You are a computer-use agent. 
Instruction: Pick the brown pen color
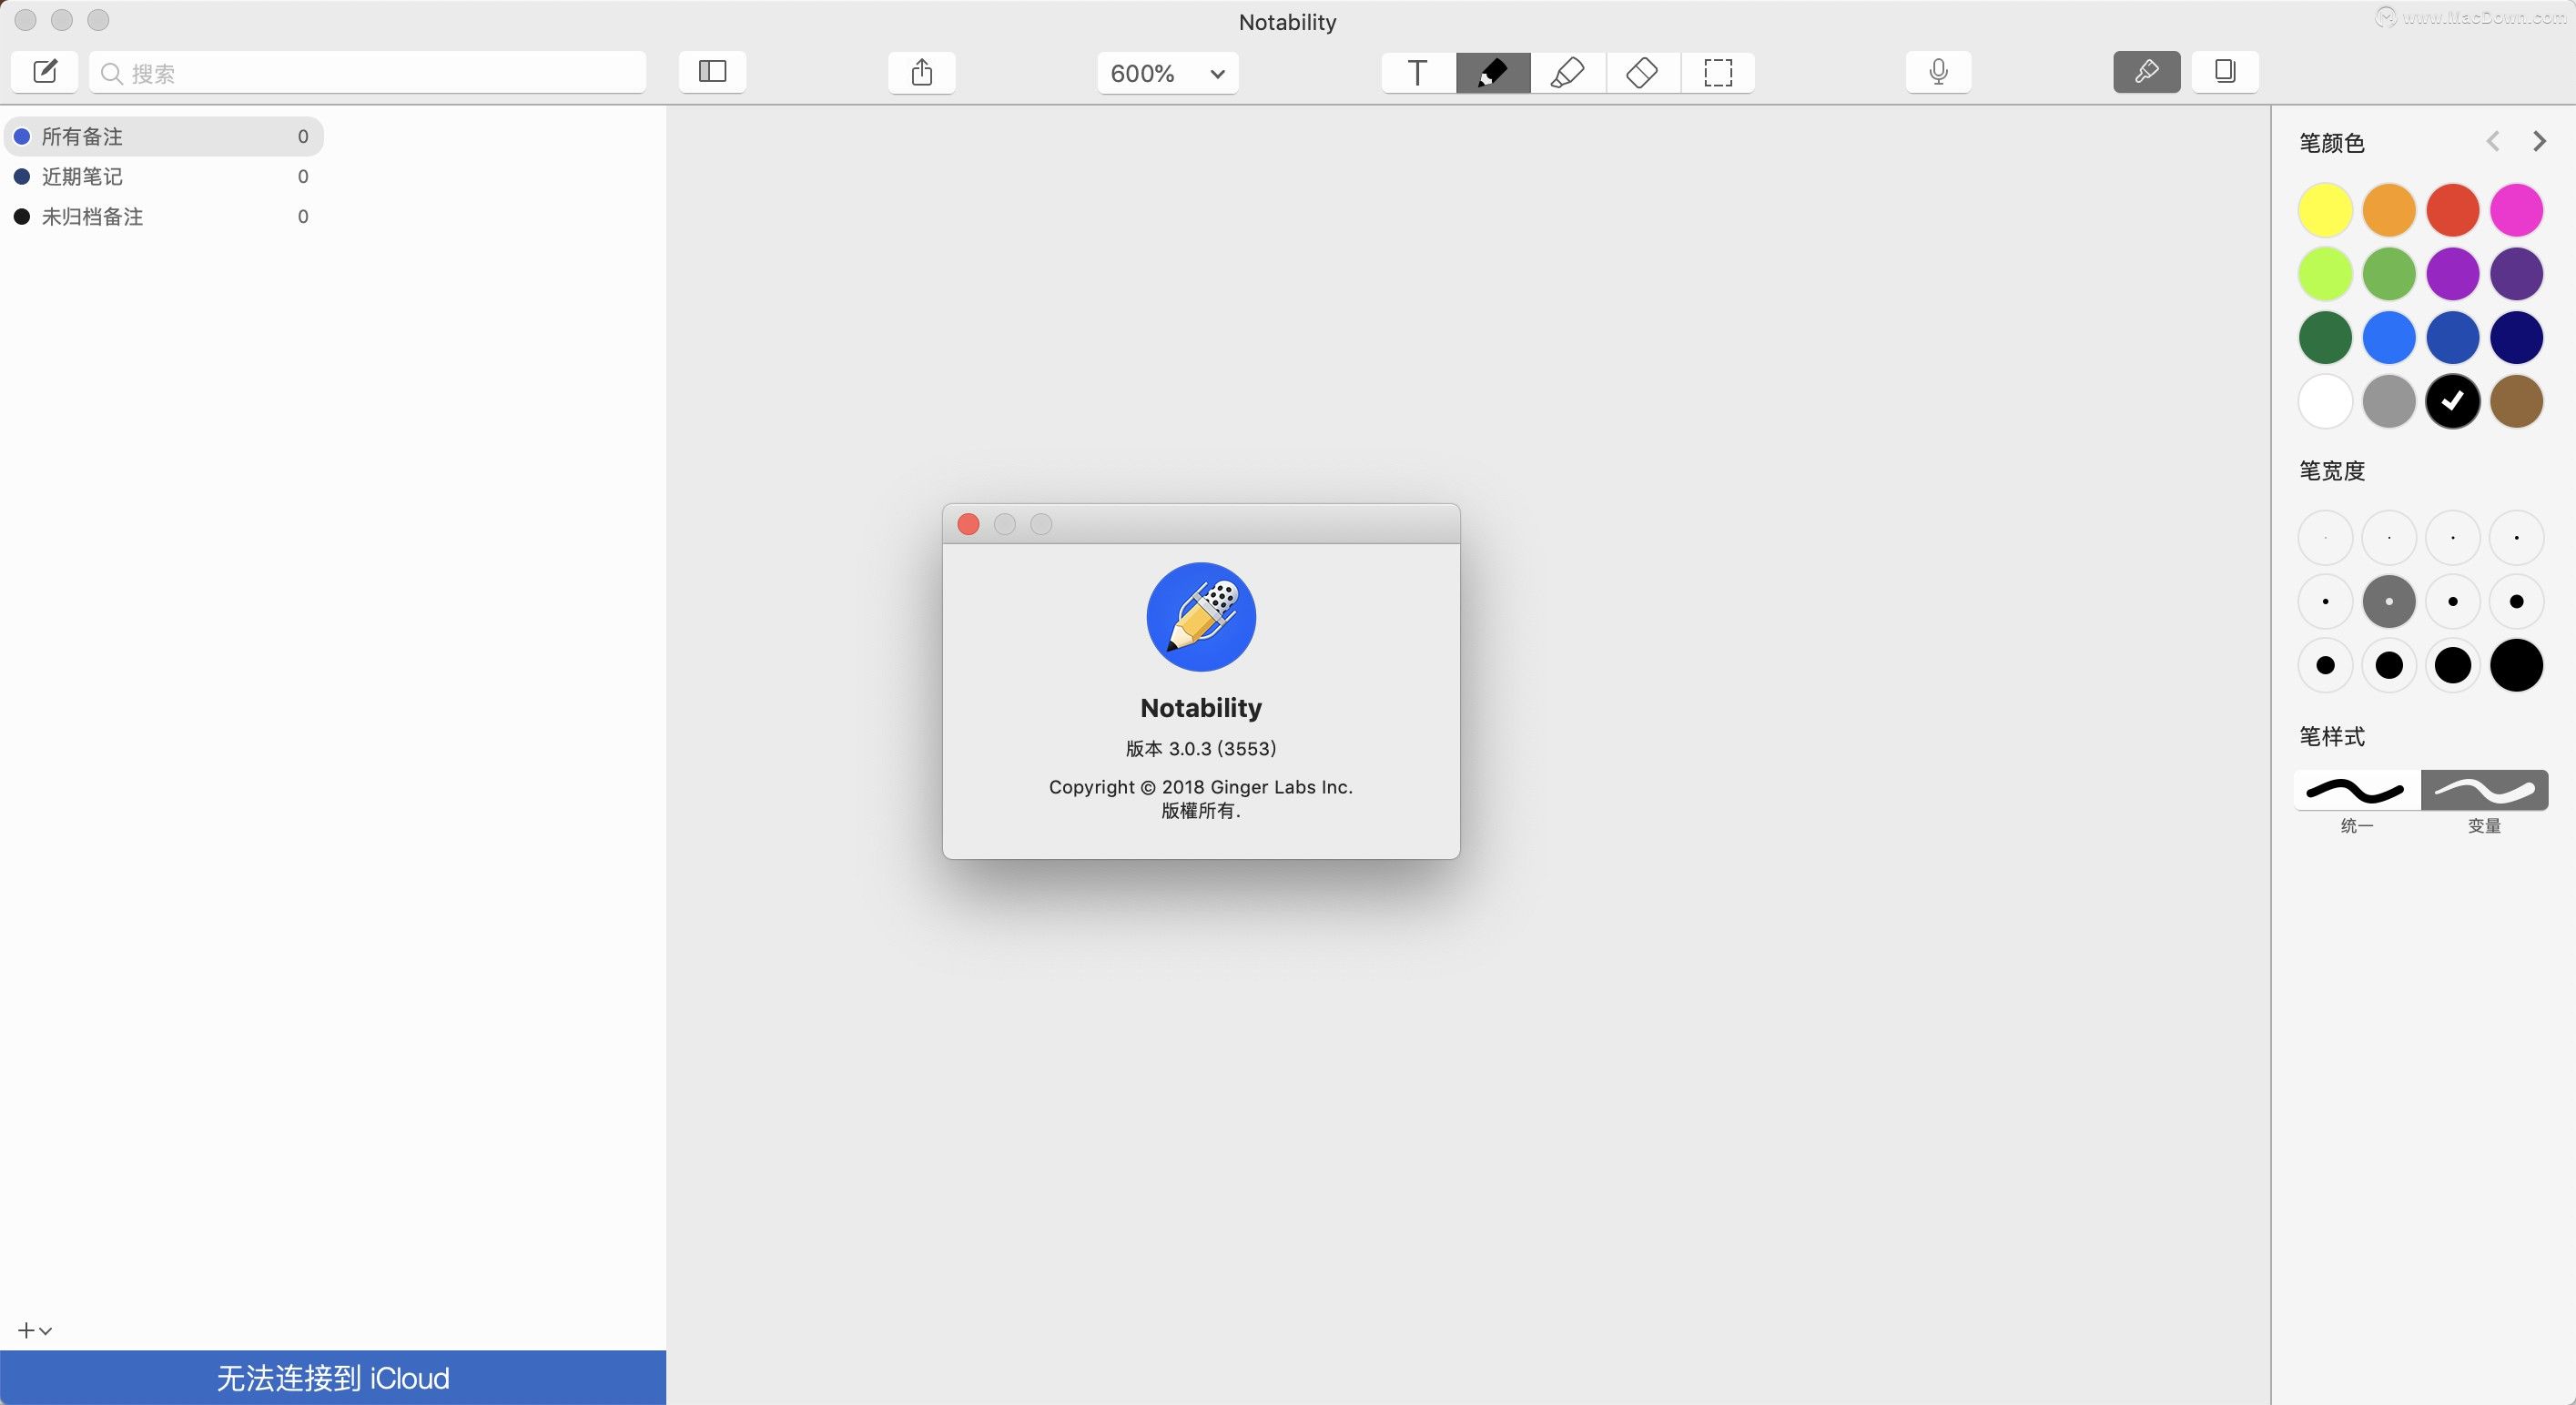tap(2516, 401)
